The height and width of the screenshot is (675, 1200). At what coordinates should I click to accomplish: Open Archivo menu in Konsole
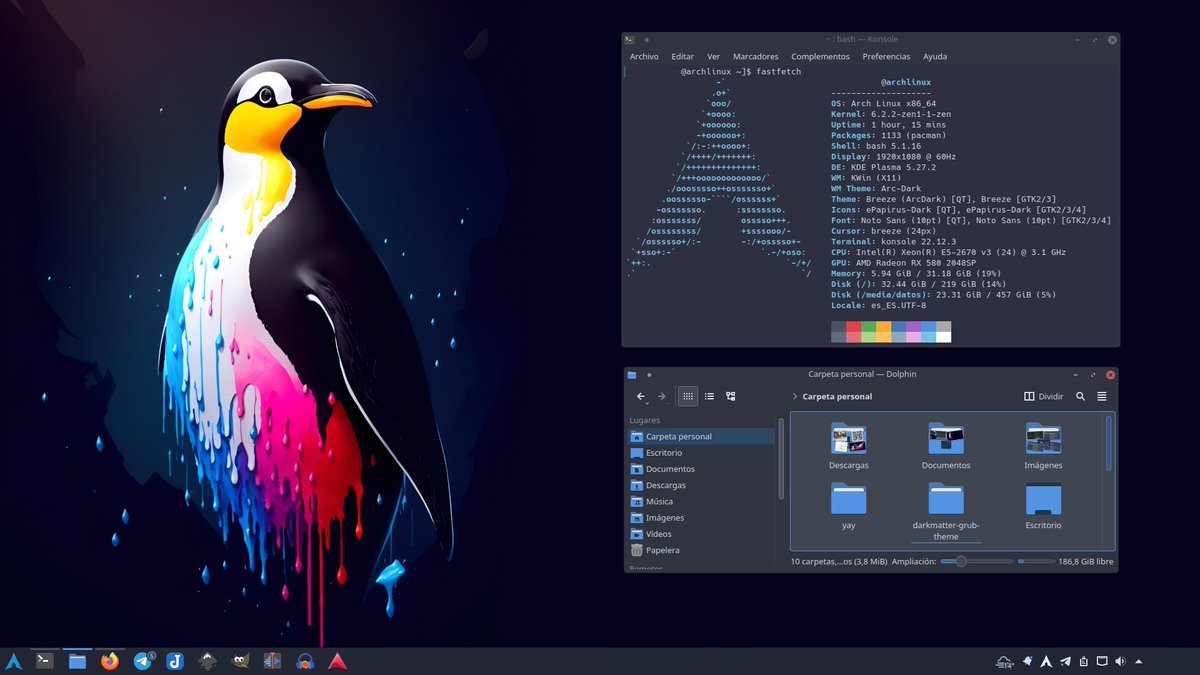[x=644, y=57]
